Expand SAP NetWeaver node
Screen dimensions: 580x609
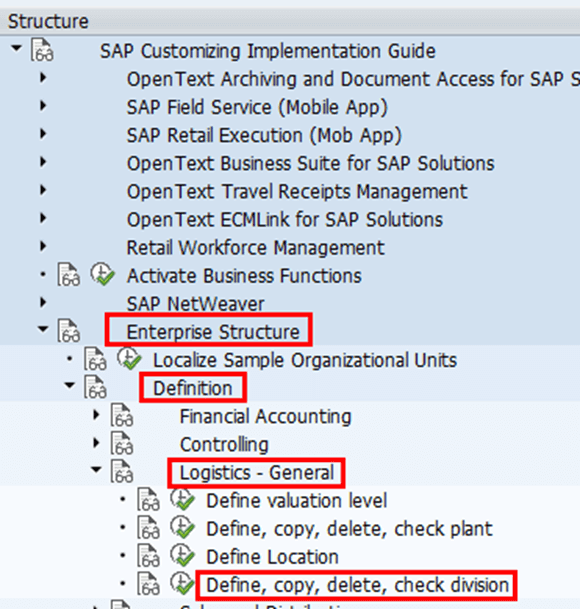[43, 303]
